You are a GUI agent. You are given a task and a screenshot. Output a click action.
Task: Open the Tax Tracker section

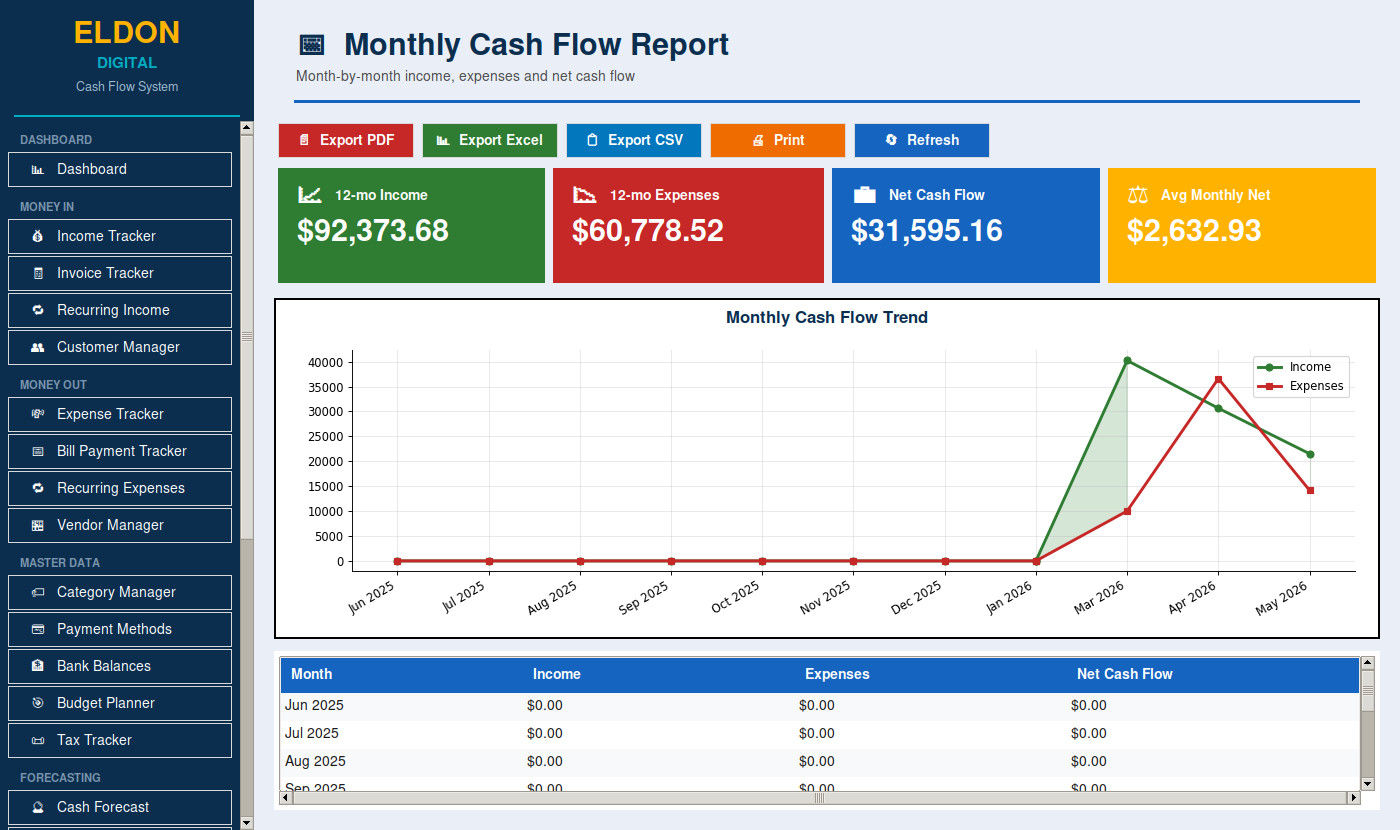(x=120, y=740)
